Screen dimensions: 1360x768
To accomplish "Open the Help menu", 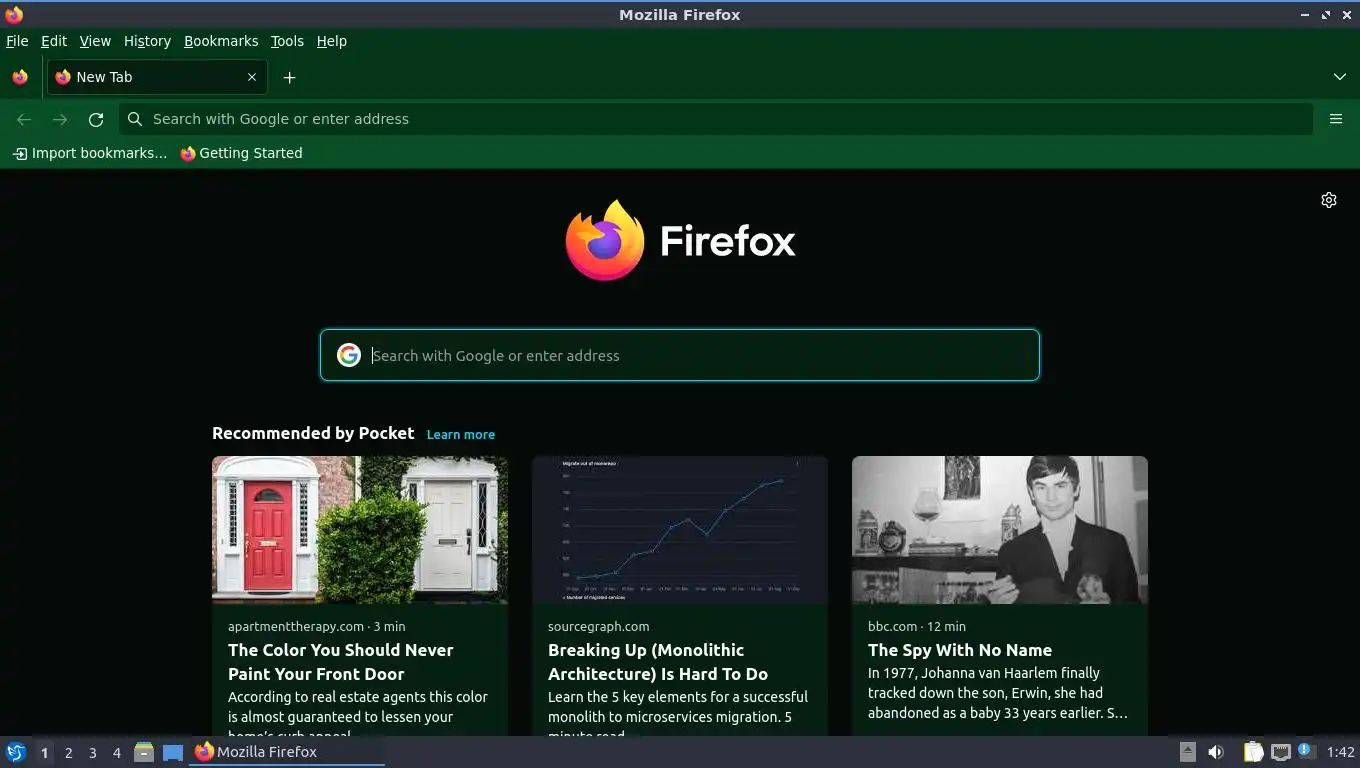I will pos(332,41).
